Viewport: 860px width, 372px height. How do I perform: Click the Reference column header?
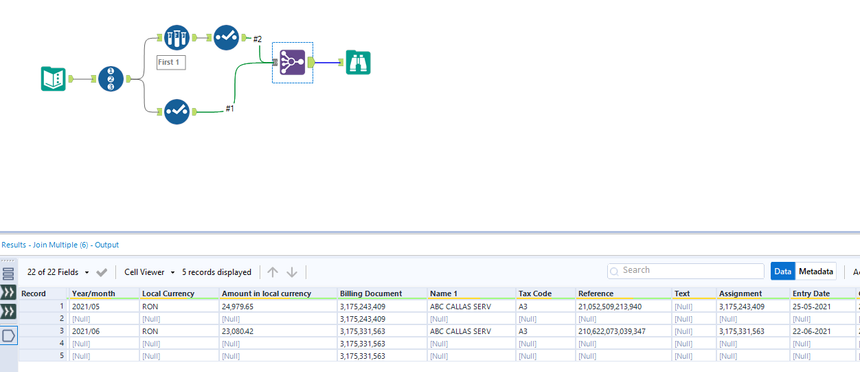click(624, 294)
